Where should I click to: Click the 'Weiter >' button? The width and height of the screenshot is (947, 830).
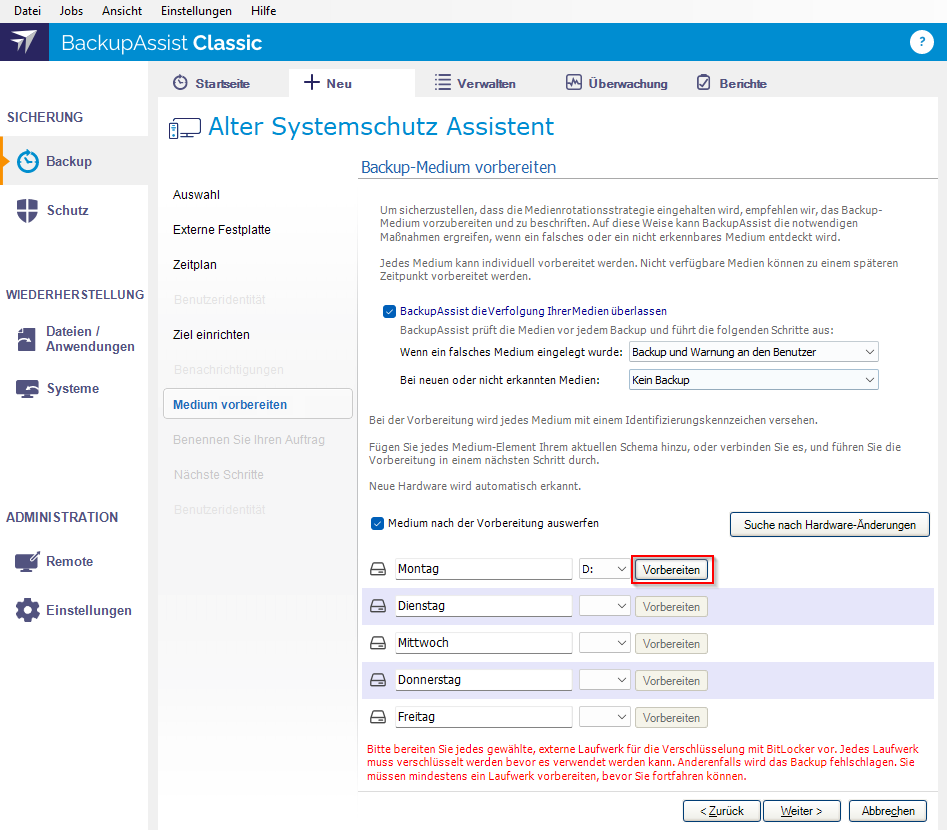pos(801,811)
